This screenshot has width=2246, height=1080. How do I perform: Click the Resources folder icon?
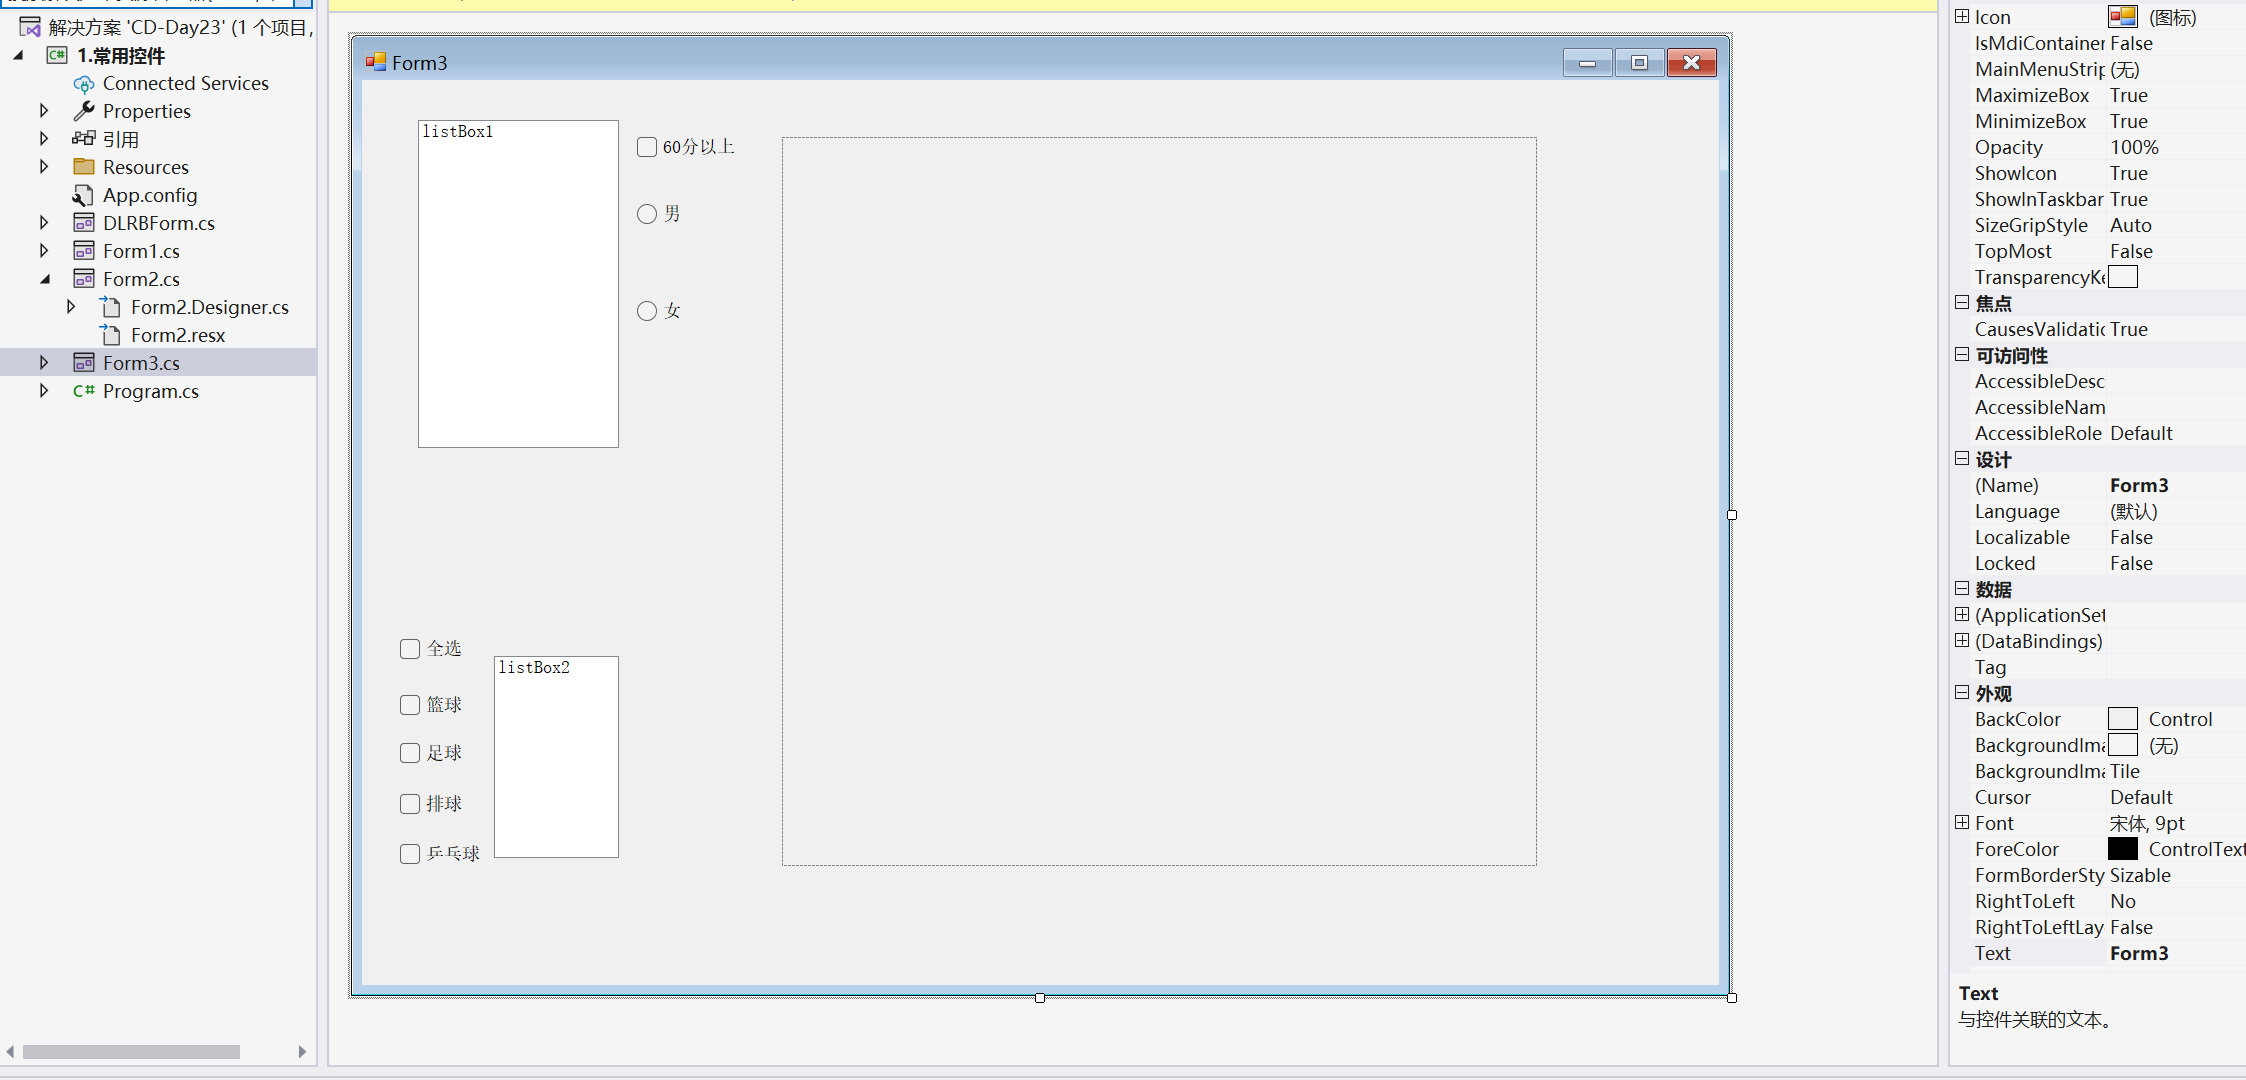(84, 167)
